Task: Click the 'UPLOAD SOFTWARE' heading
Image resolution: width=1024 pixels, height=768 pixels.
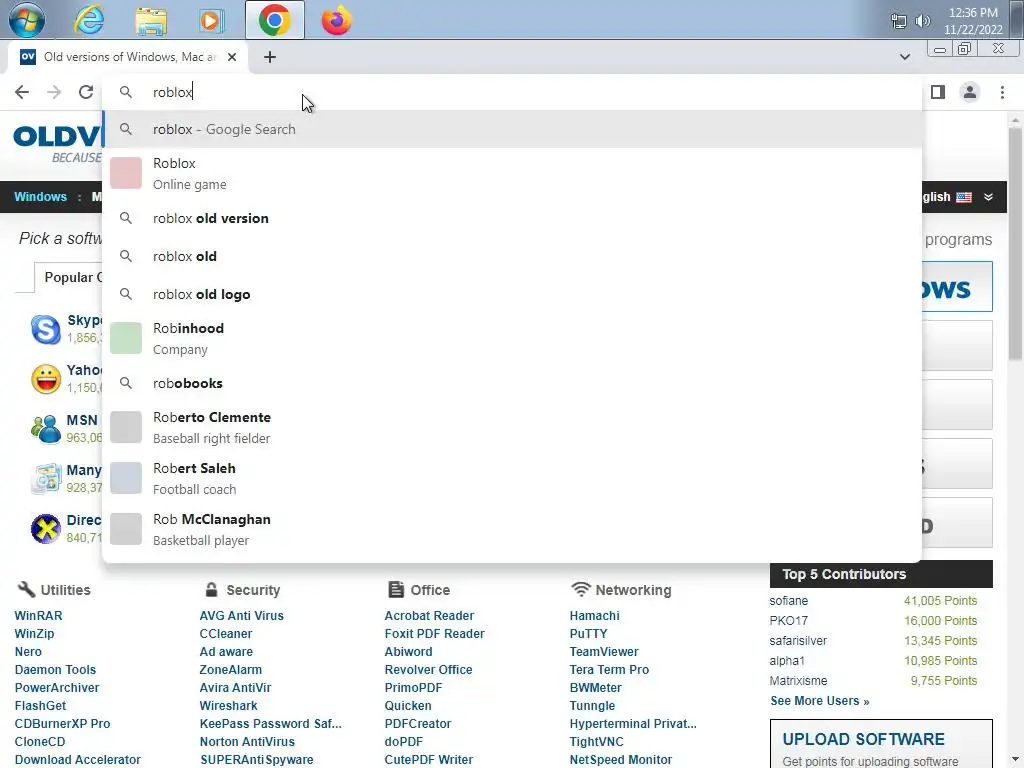Action: [x=863, y=739]
